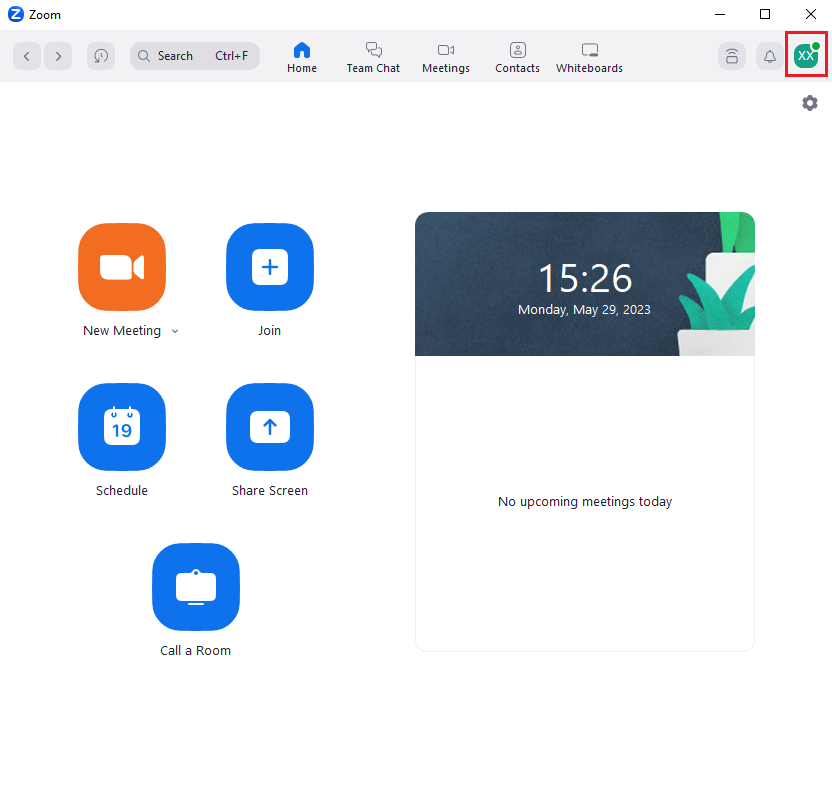This screenshot has width=832, height=785.
Task: Click the Join label
Action: tap(270, 331)
